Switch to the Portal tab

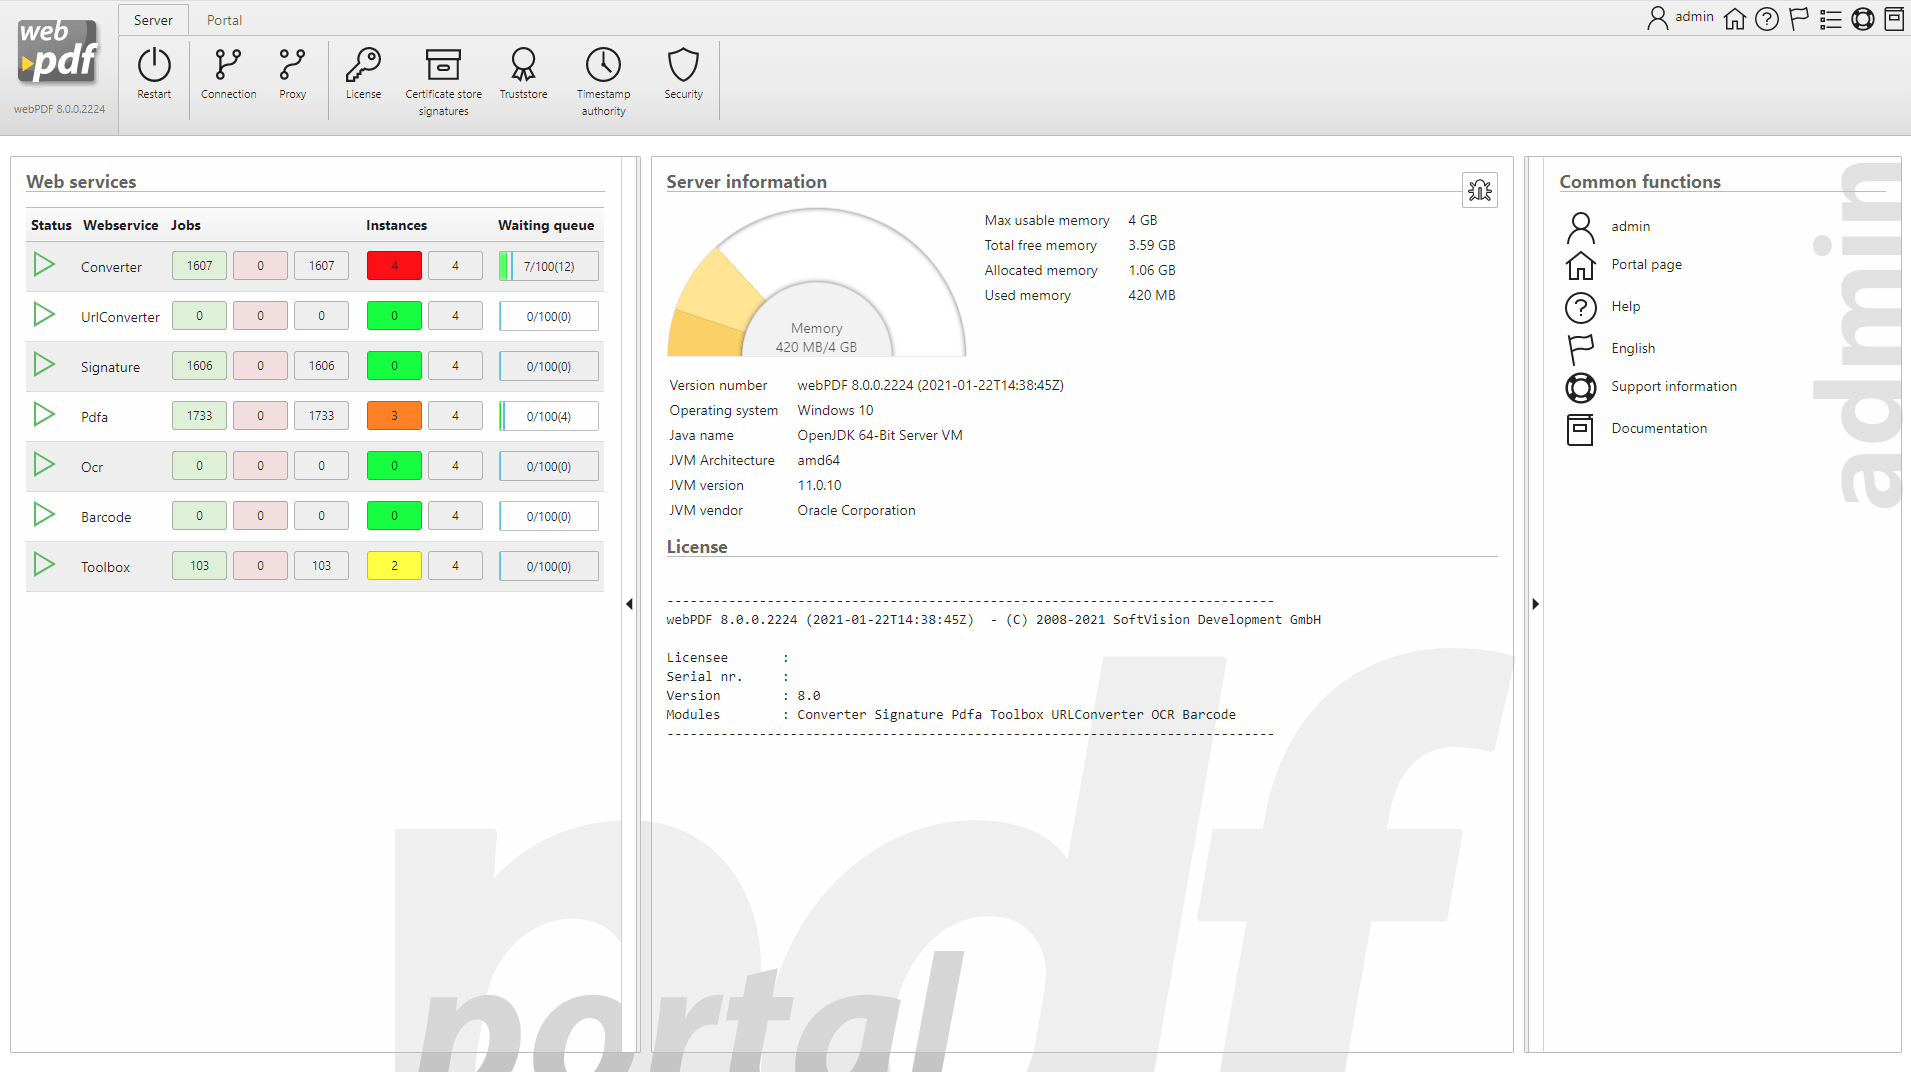224,19
